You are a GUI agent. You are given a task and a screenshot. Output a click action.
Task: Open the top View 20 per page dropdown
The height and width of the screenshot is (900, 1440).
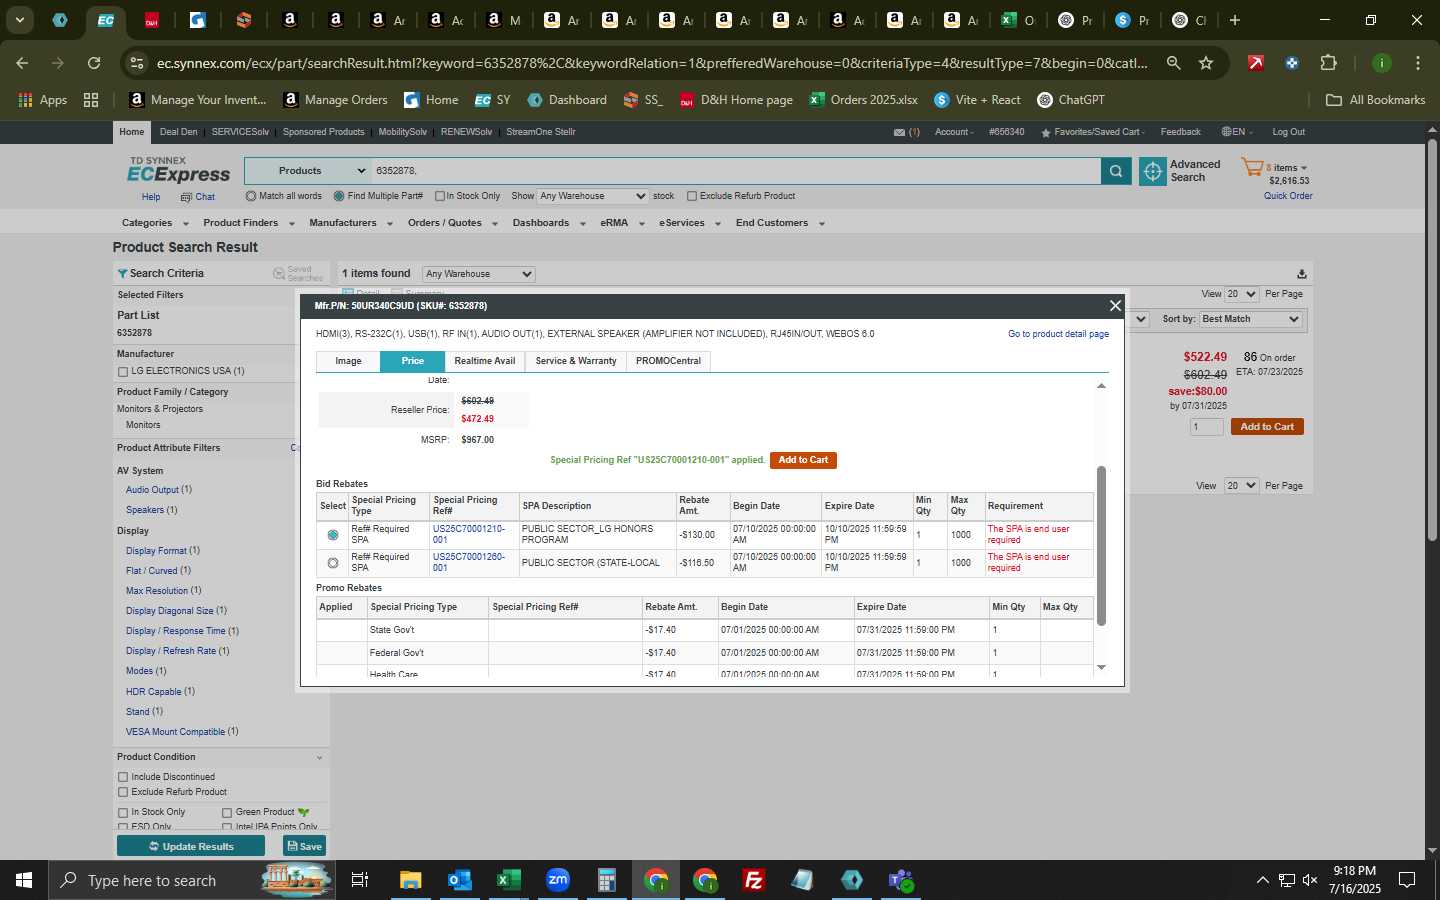(x=1241, y=294)
